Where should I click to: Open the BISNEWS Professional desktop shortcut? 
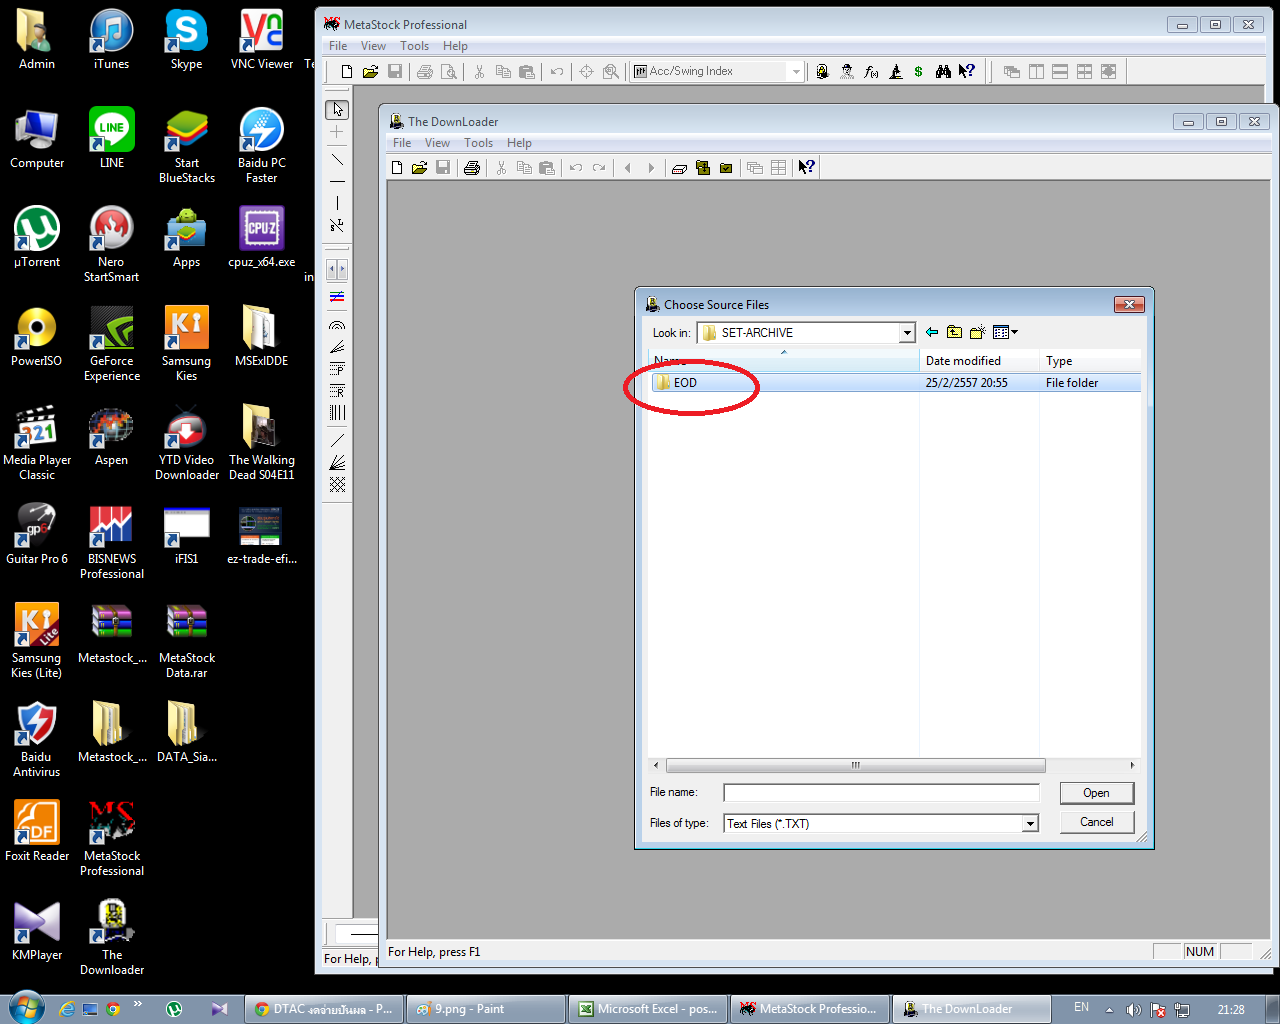pos(112,542)
